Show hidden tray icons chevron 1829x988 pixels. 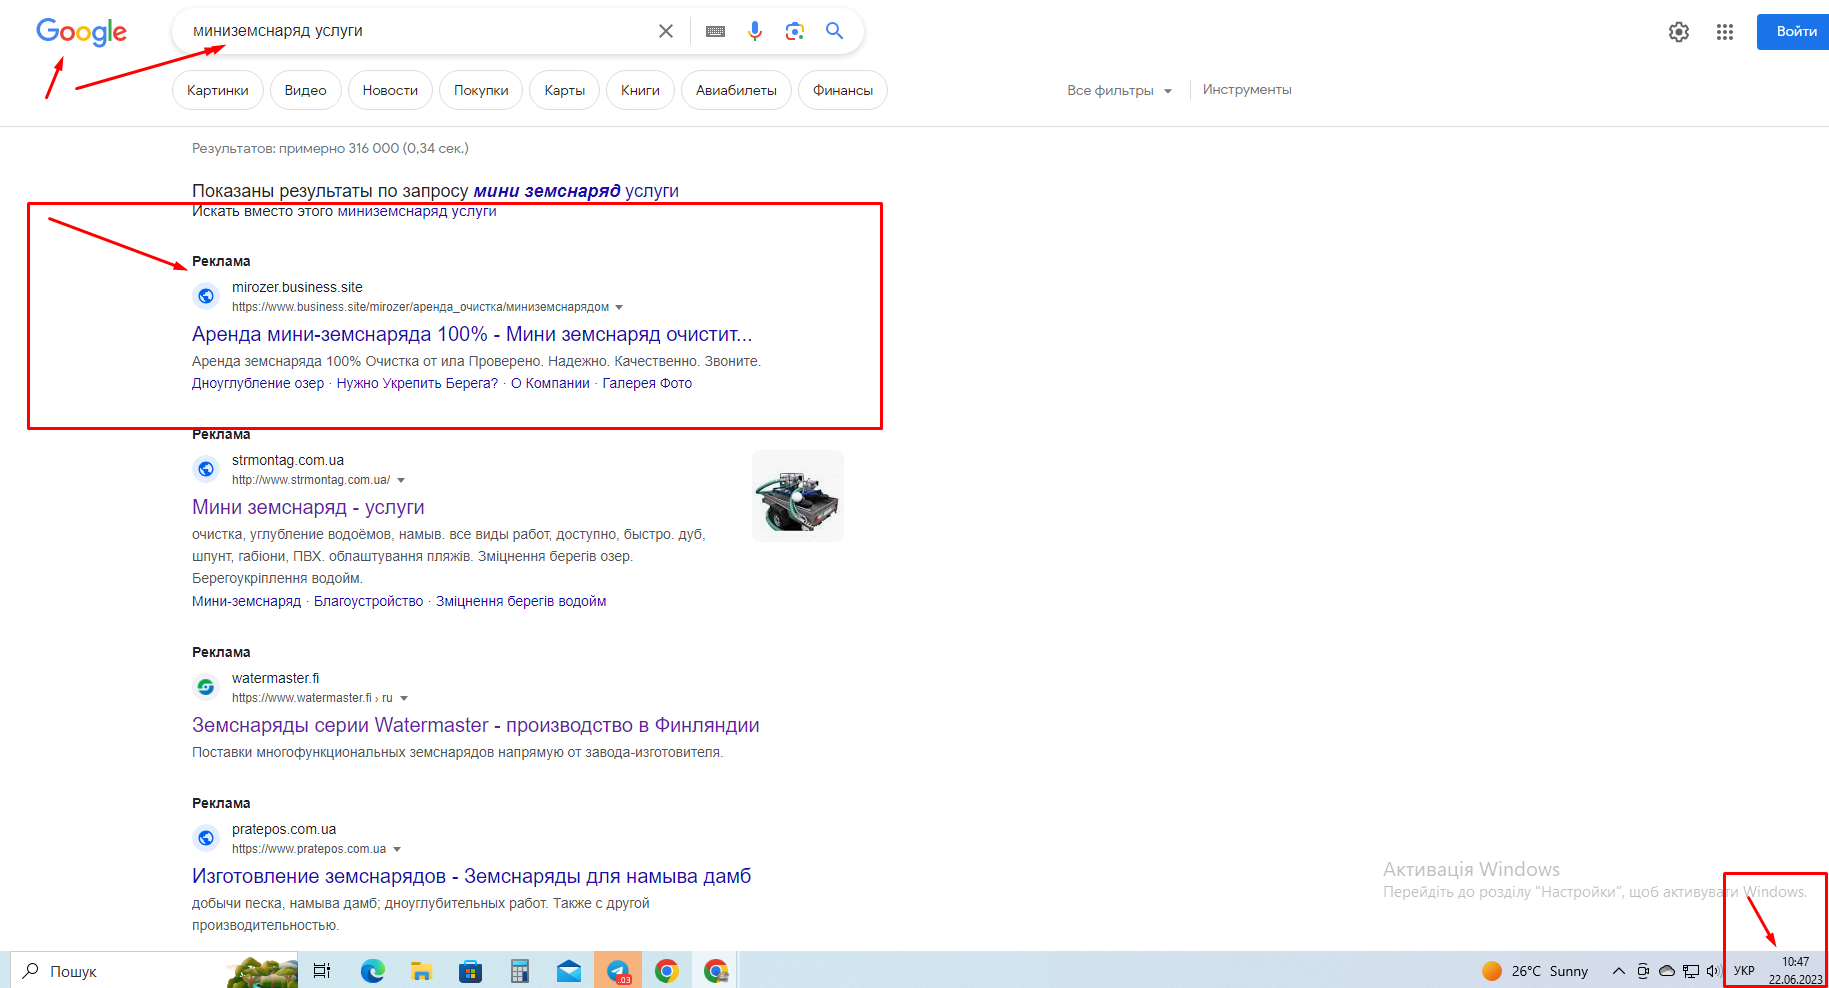click(1618, 971)
